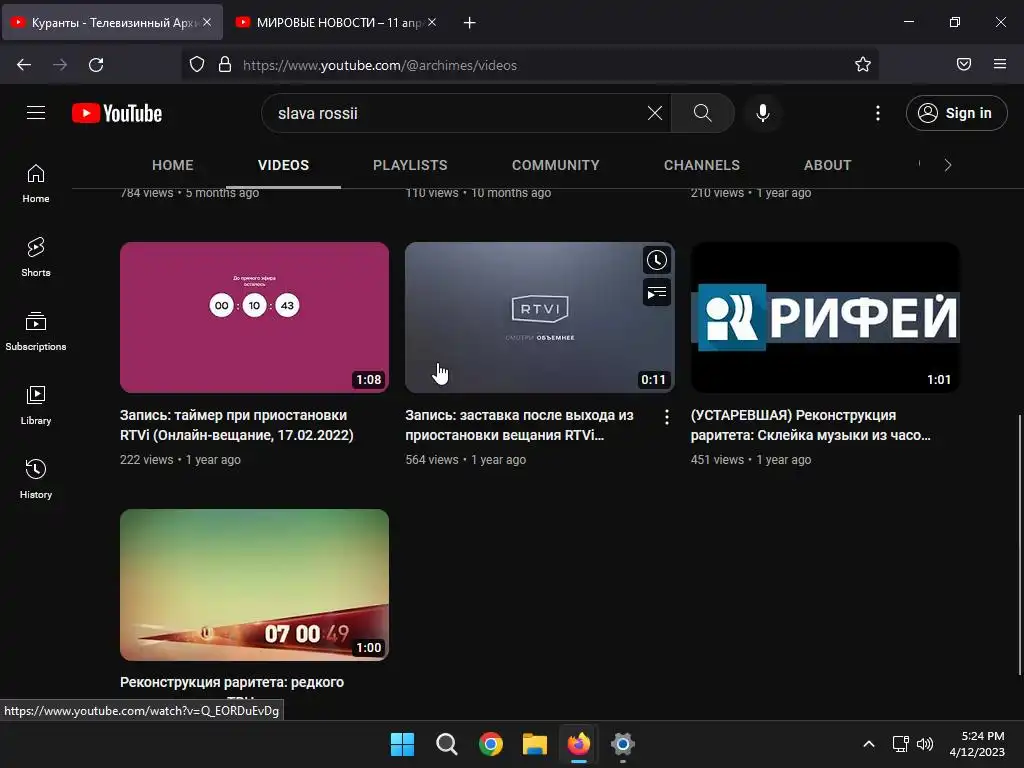Open Shorts in sidebar
Viewport: 1024px width, 768px height.
click(36, 257)
